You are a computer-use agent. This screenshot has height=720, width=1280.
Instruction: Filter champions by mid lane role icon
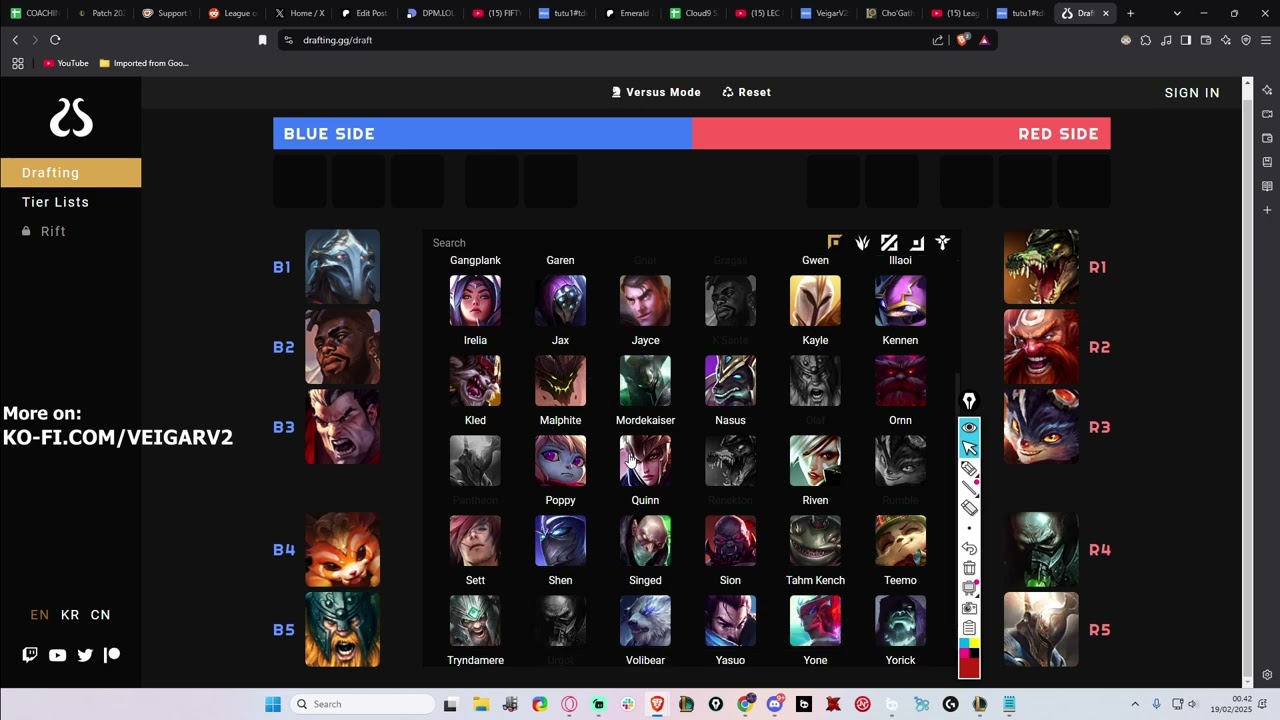click(889, 242)
